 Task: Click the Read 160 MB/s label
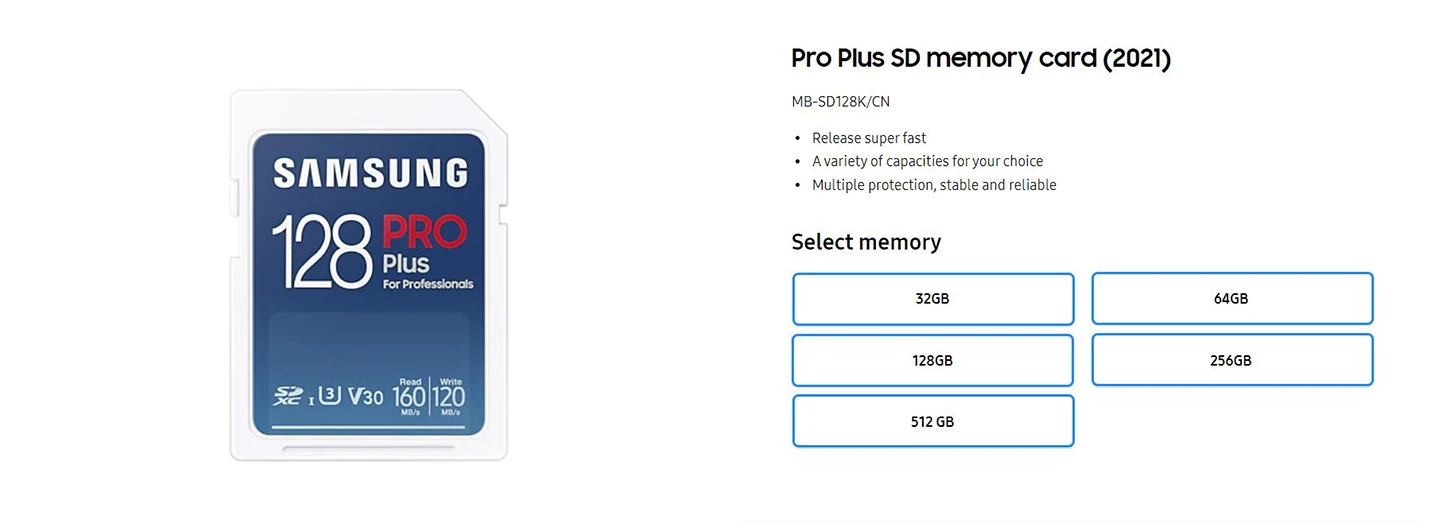click(x=409, y=396)
